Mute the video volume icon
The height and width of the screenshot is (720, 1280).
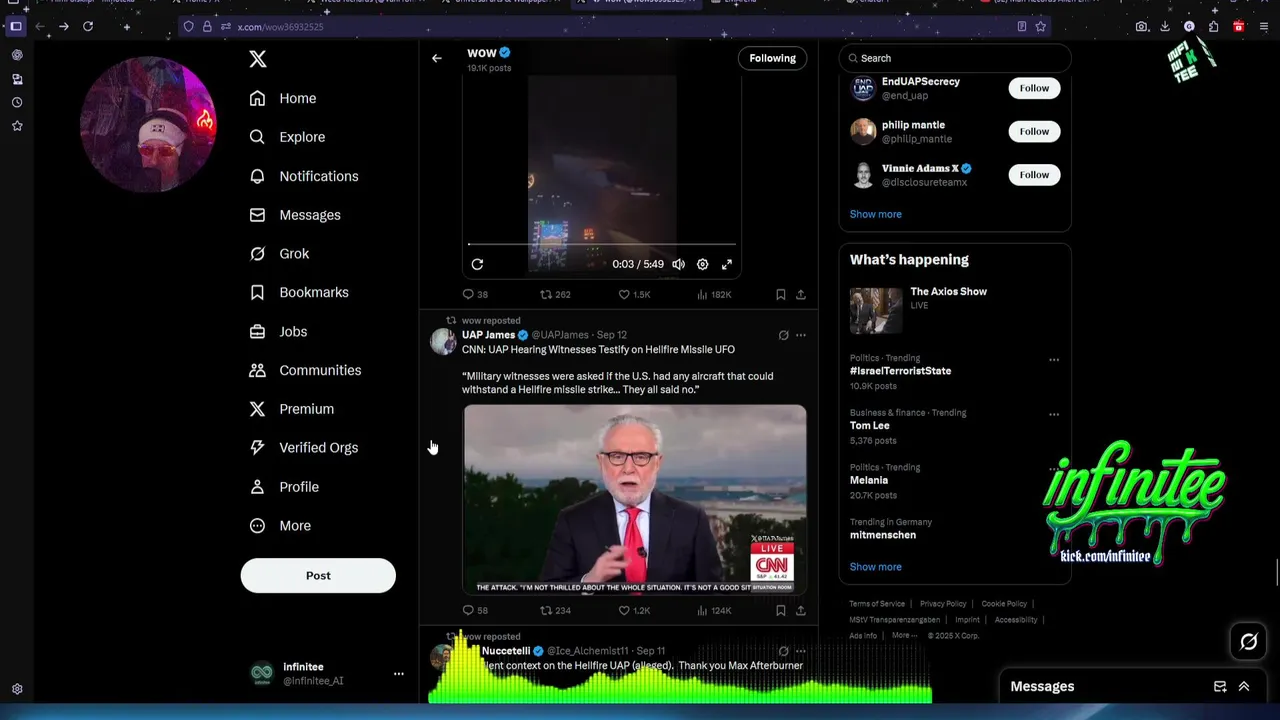[678, 264]
